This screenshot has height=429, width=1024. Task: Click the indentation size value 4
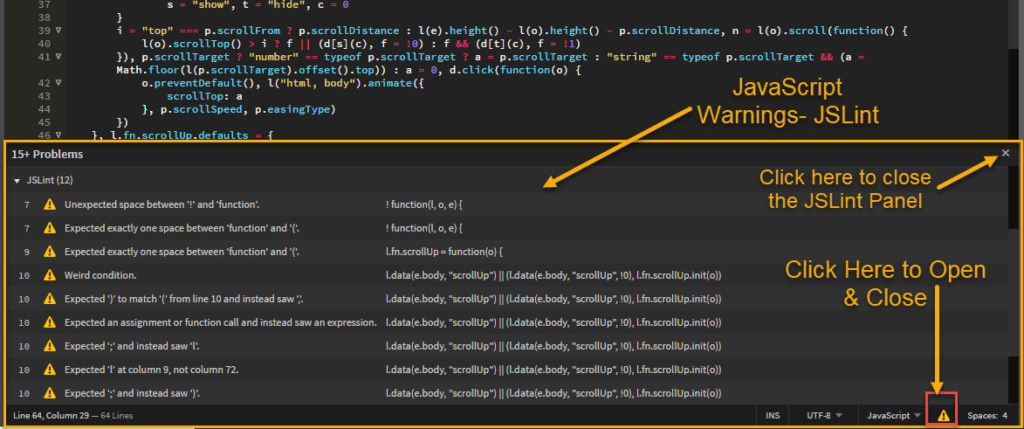tap(1004, 414)
